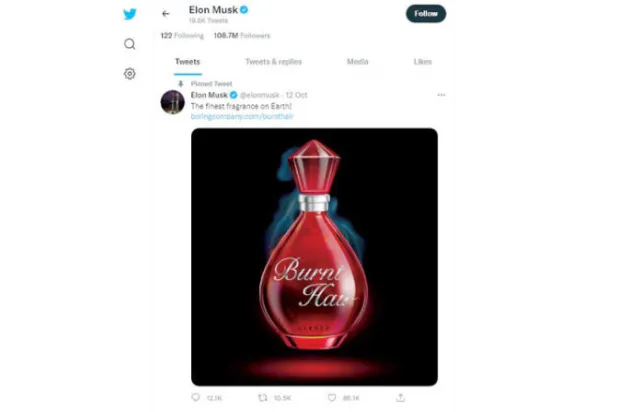Screen dimensions: 618x412
Task: Select the Media tab
Action: coord(357,62)
